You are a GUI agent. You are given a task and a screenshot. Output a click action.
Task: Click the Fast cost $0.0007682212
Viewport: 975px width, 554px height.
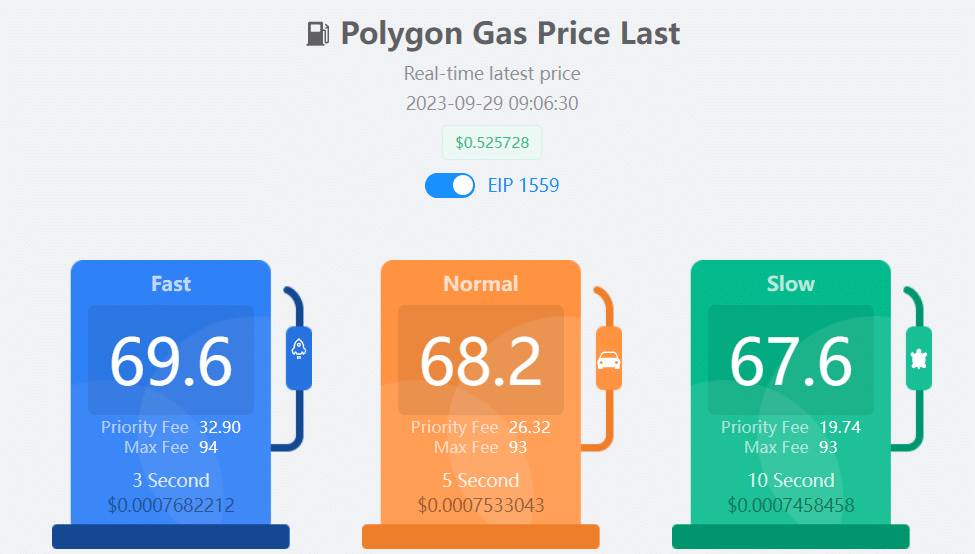click(x=171, y=505)
